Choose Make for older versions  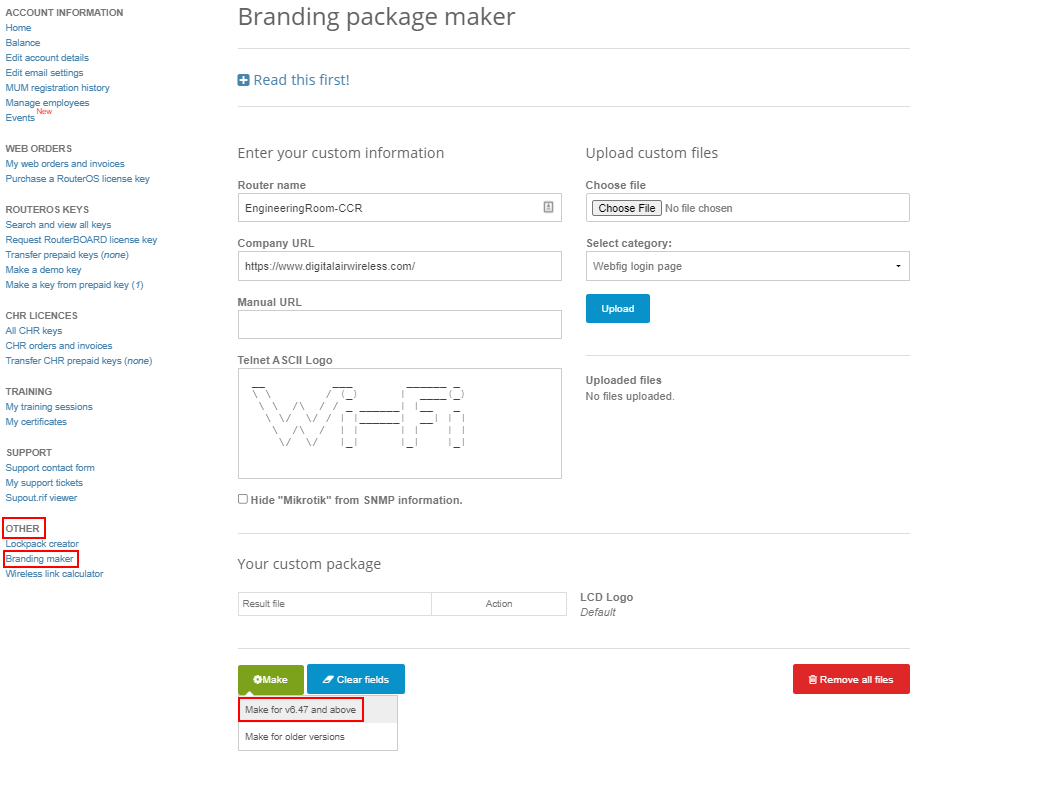(295, 737)
